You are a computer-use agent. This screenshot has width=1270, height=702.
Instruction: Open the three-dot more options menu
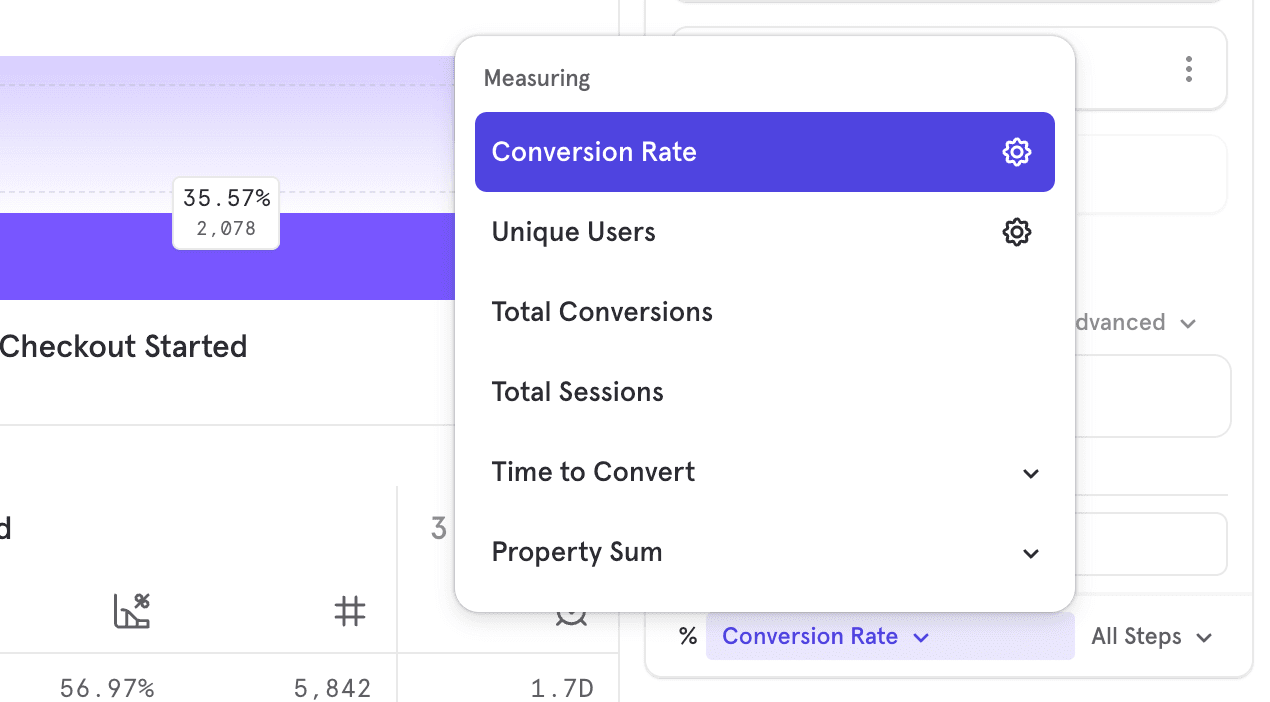1188,69
